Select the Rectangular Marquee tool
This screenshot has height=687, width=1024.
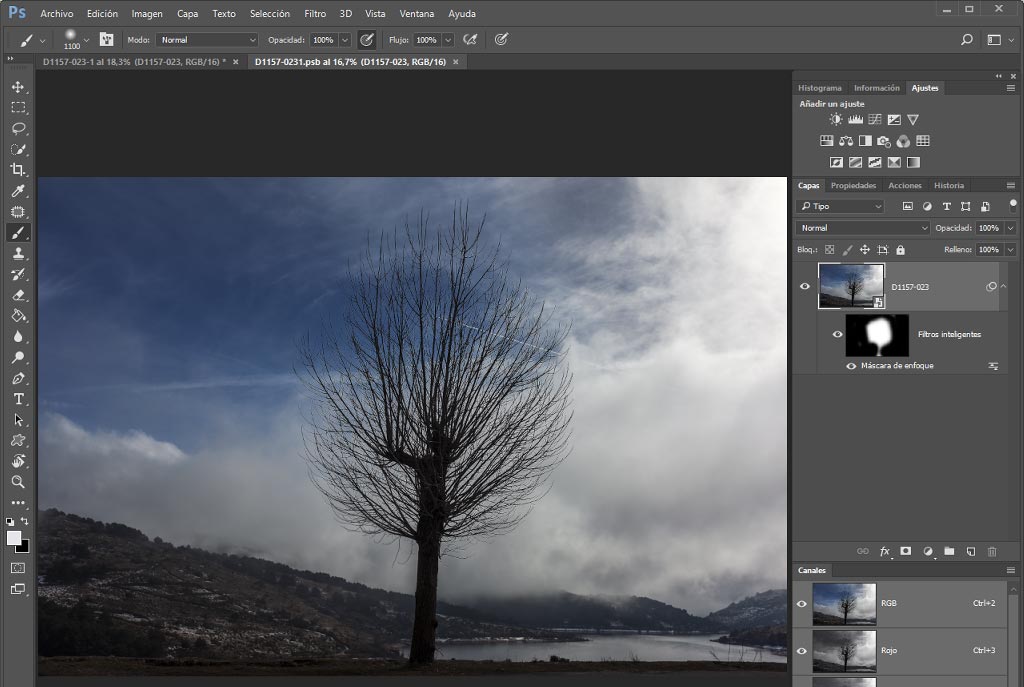[18, 108]
